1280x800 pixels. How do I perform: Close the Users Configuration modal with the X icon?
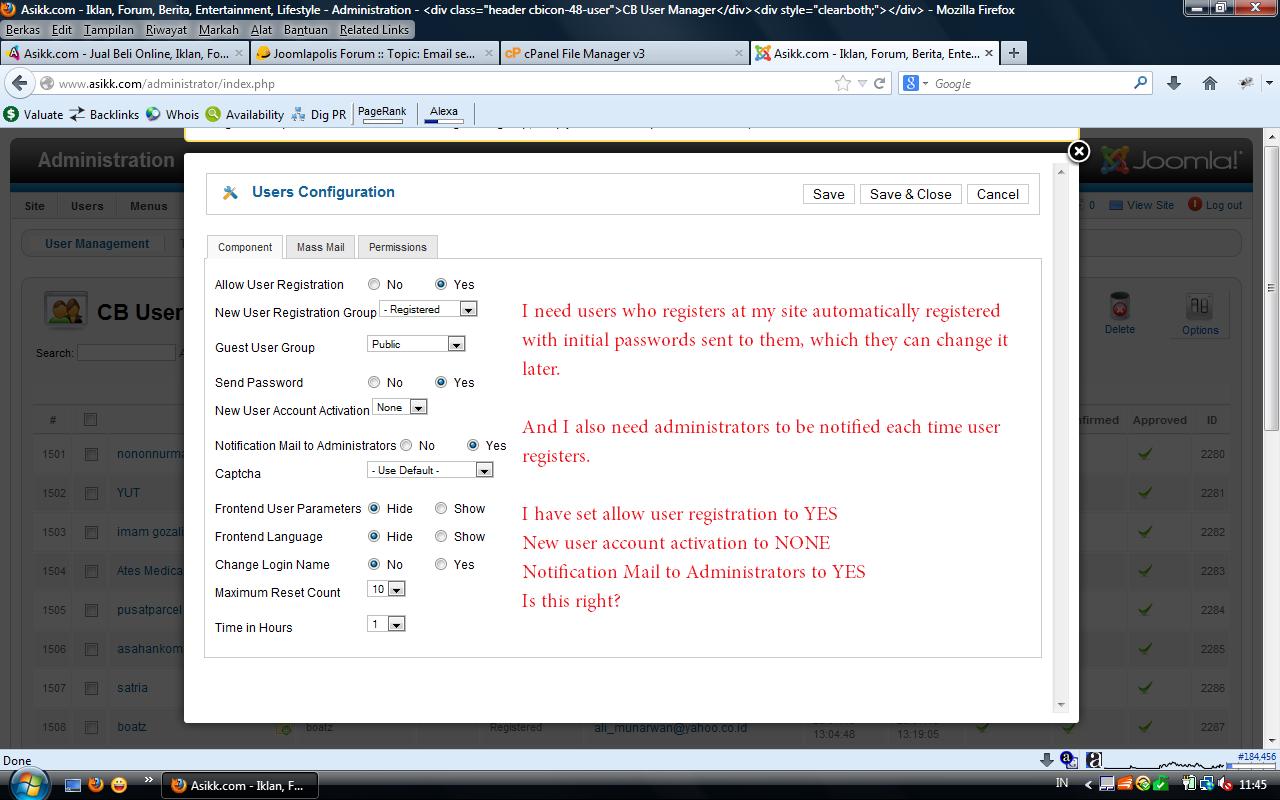(x=1078, y=151)
